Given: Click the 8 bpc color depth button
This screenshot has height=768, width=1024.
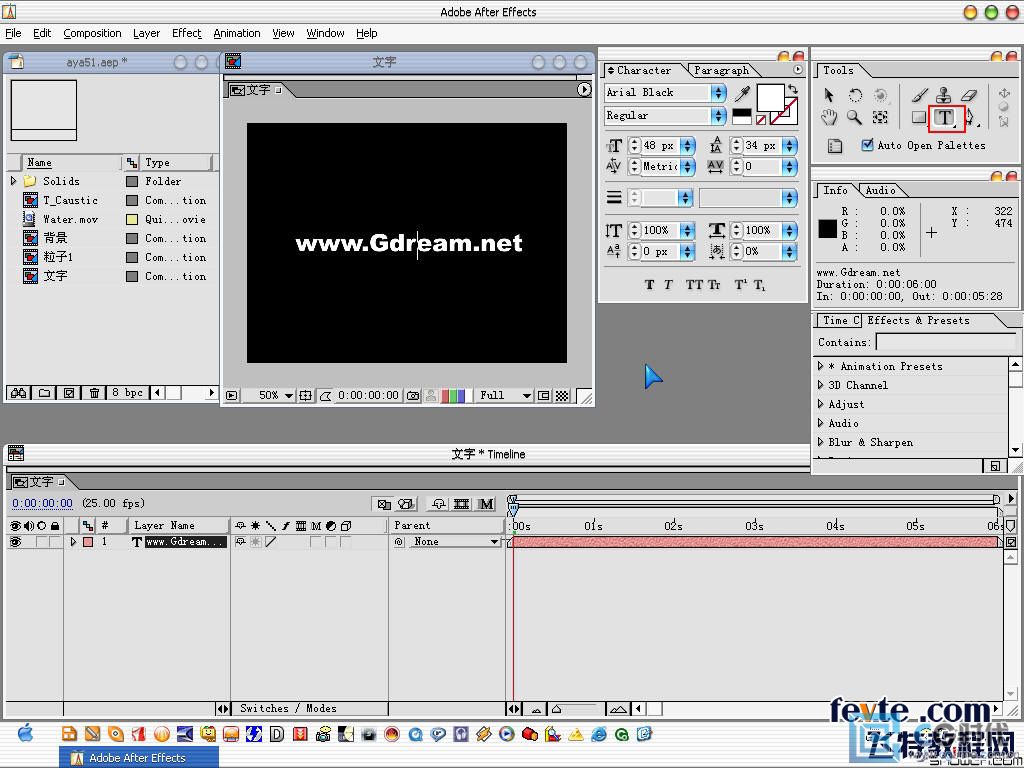Looking at the screenshot, I should coord(127,392).
